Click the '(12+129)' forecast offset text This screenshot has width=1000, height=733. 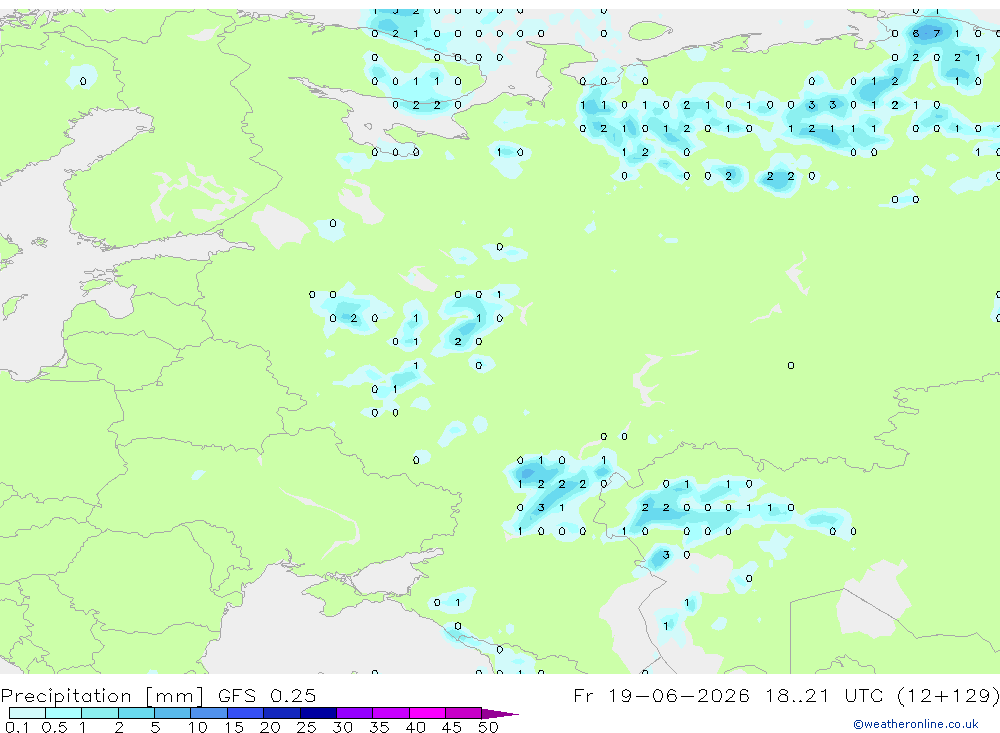click(948, 695)
